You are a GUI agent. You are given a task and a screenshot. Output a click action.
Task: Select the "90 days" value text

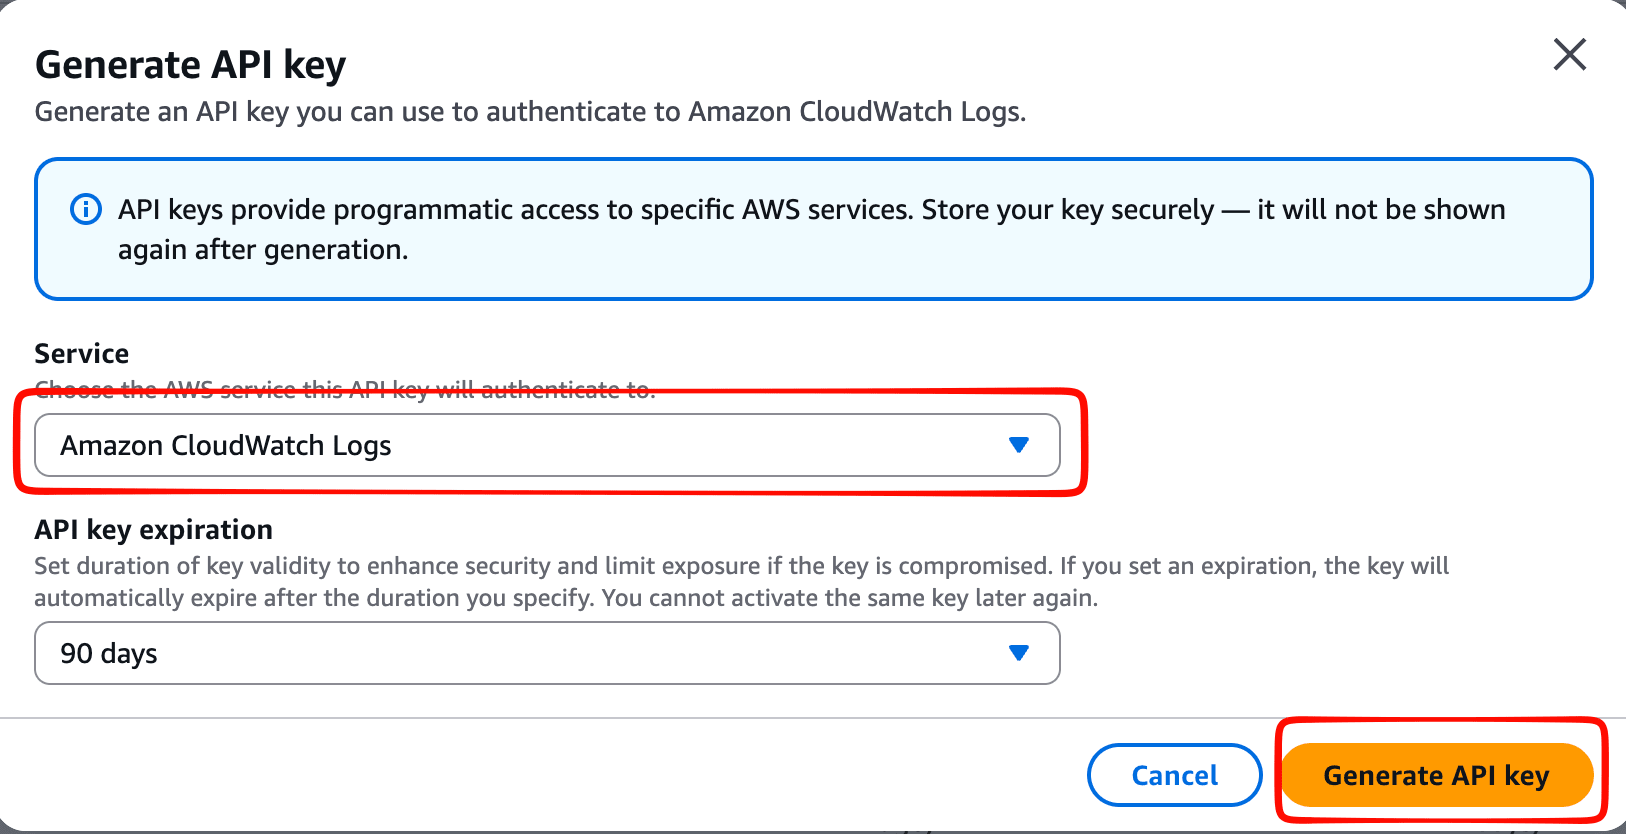109,654
